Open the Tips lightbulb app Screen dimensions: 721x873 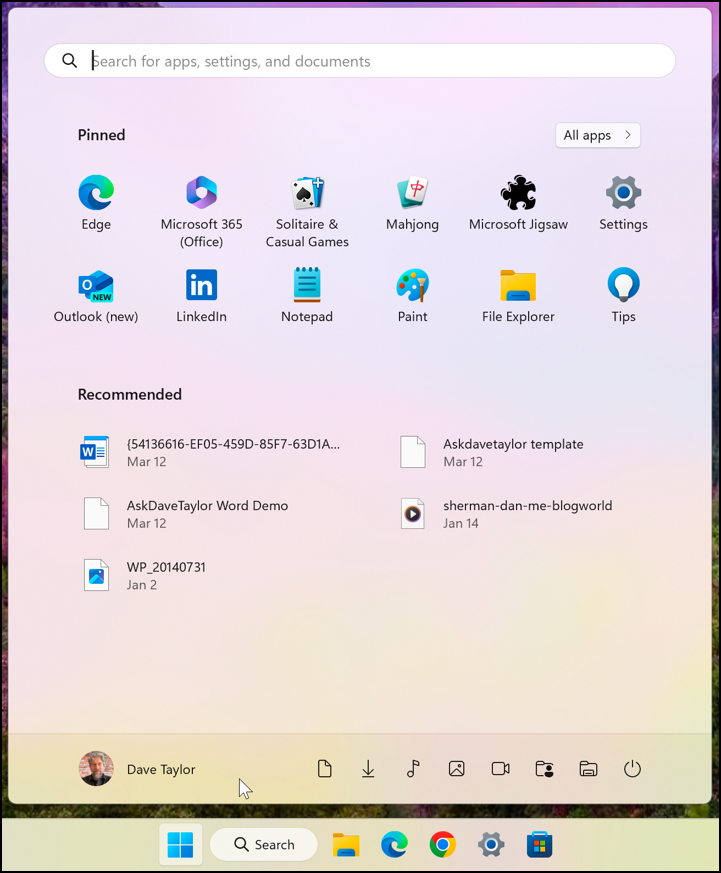tap(623, 296)
